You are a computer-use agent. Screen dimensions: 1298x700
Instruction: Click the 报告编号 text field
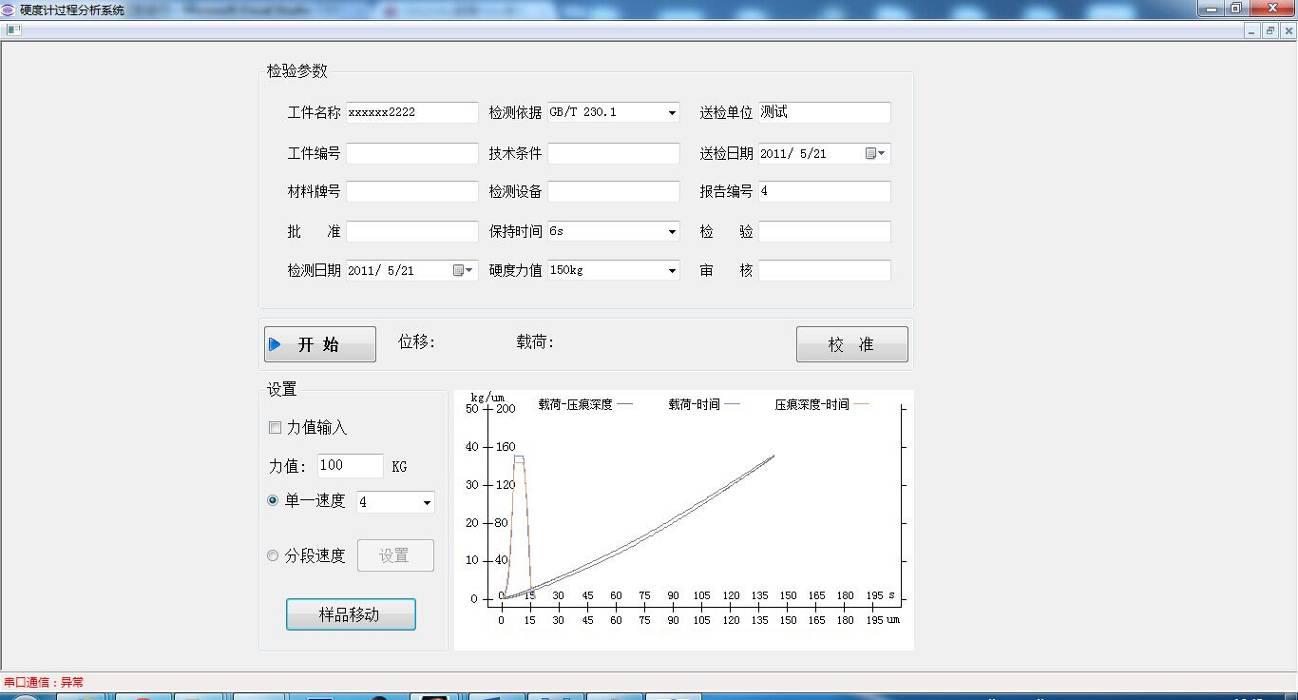coord(824,192)
